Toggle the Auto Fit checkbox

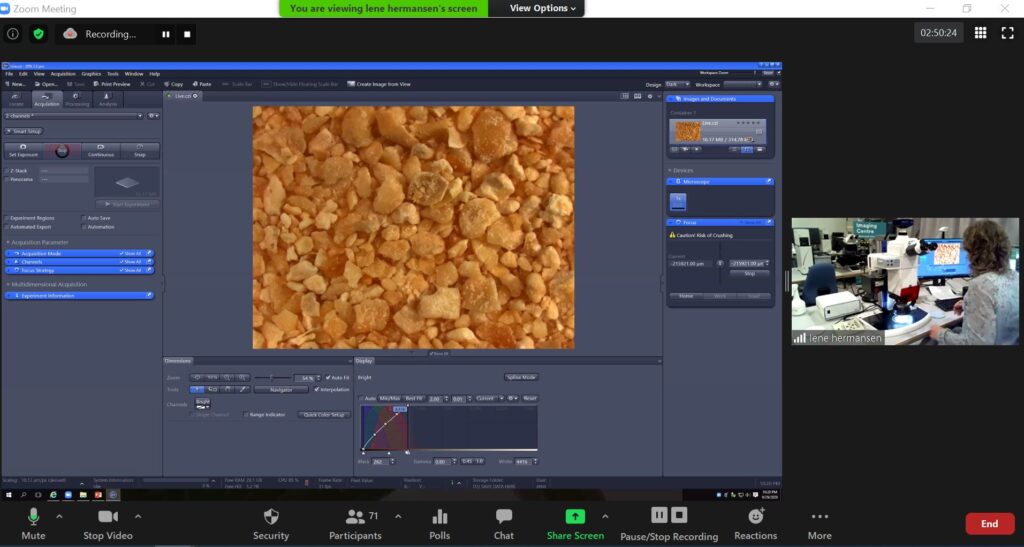pos(329,377)
